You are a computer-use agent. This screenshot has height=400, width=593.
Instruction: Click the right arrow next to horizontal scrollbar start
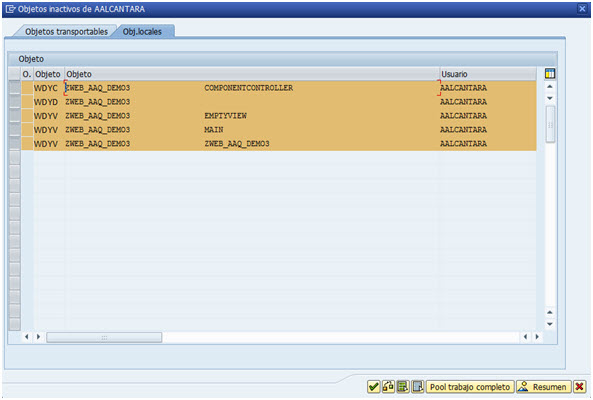38,336
